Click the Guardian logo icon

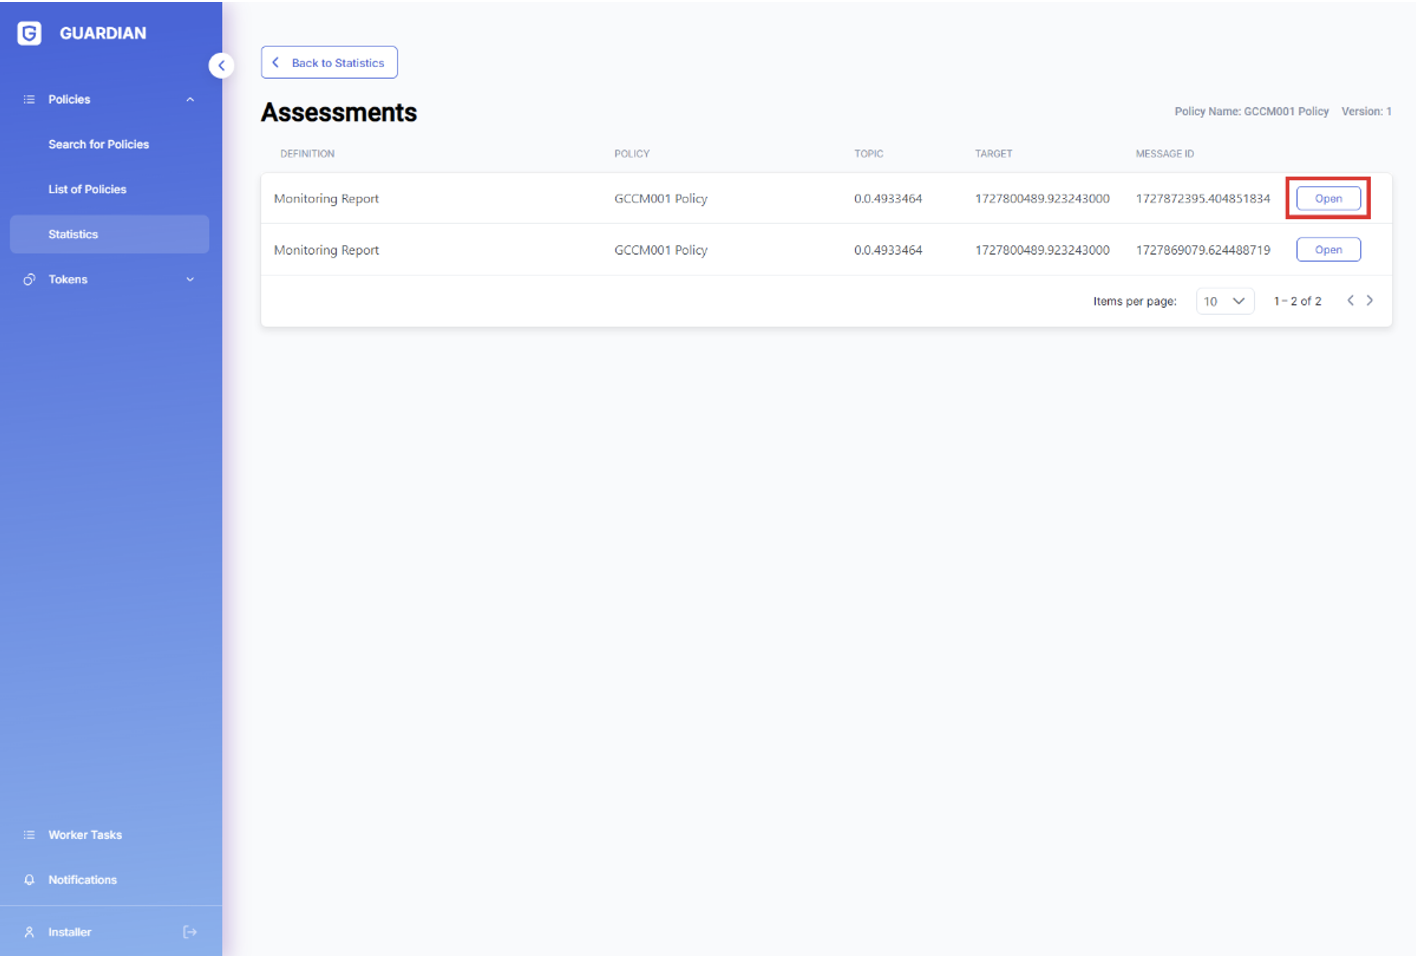point(30,33)
